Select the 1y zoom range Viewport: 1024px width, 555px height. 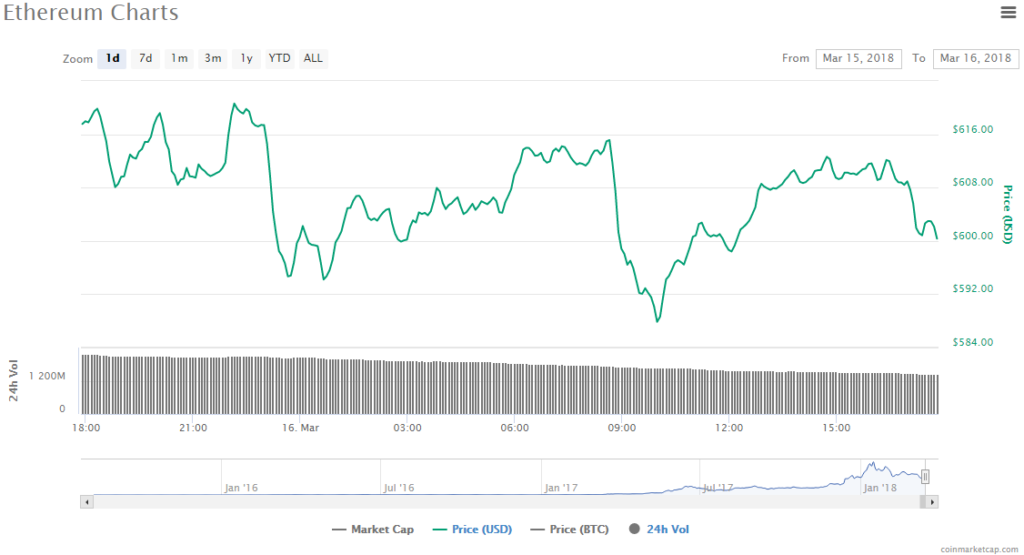(x=245, y=58)
